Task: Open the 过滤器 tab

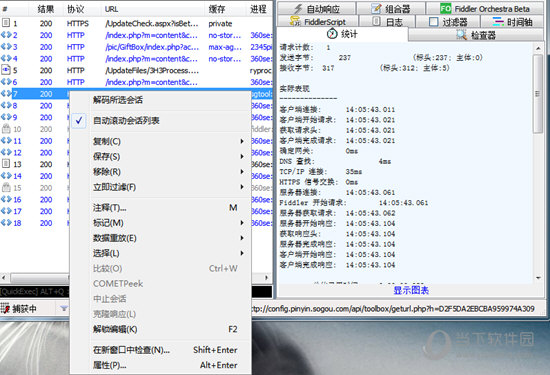Action: click(x=448, y=22)
